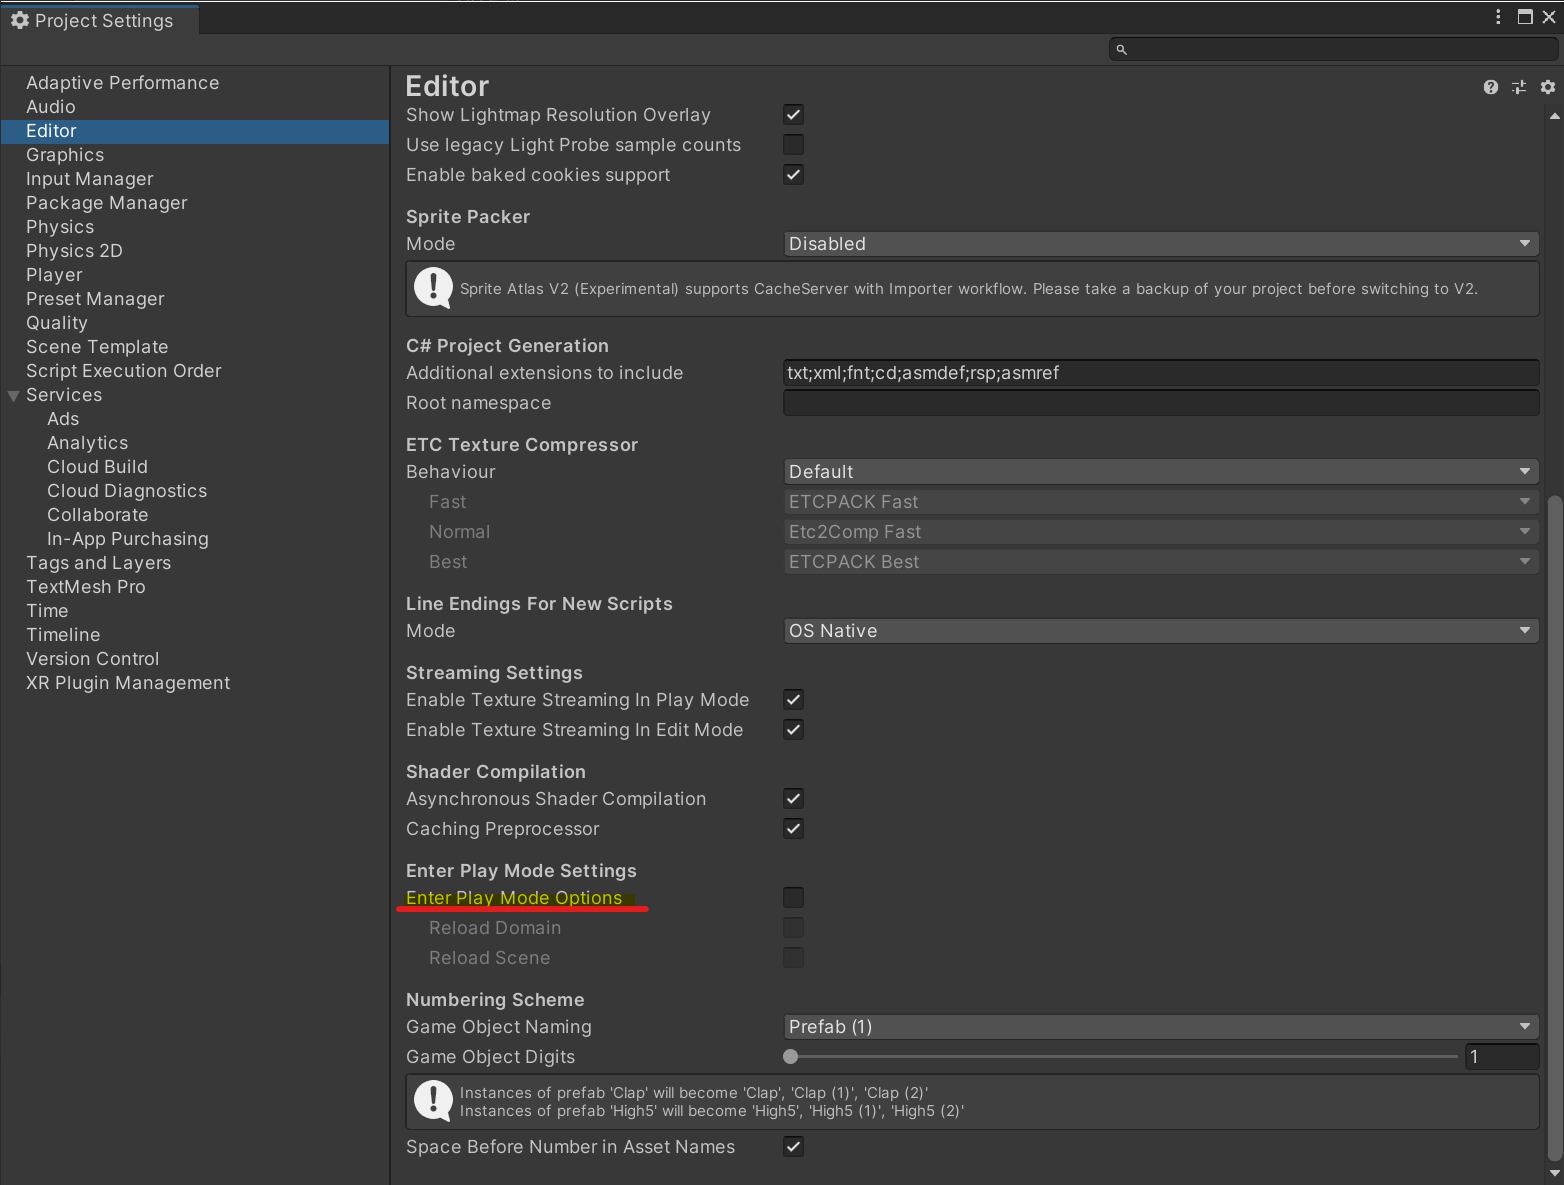
Task: Toggle Enable Texture Streaming In Edit Mode
Action: click(x=793, y=730)
